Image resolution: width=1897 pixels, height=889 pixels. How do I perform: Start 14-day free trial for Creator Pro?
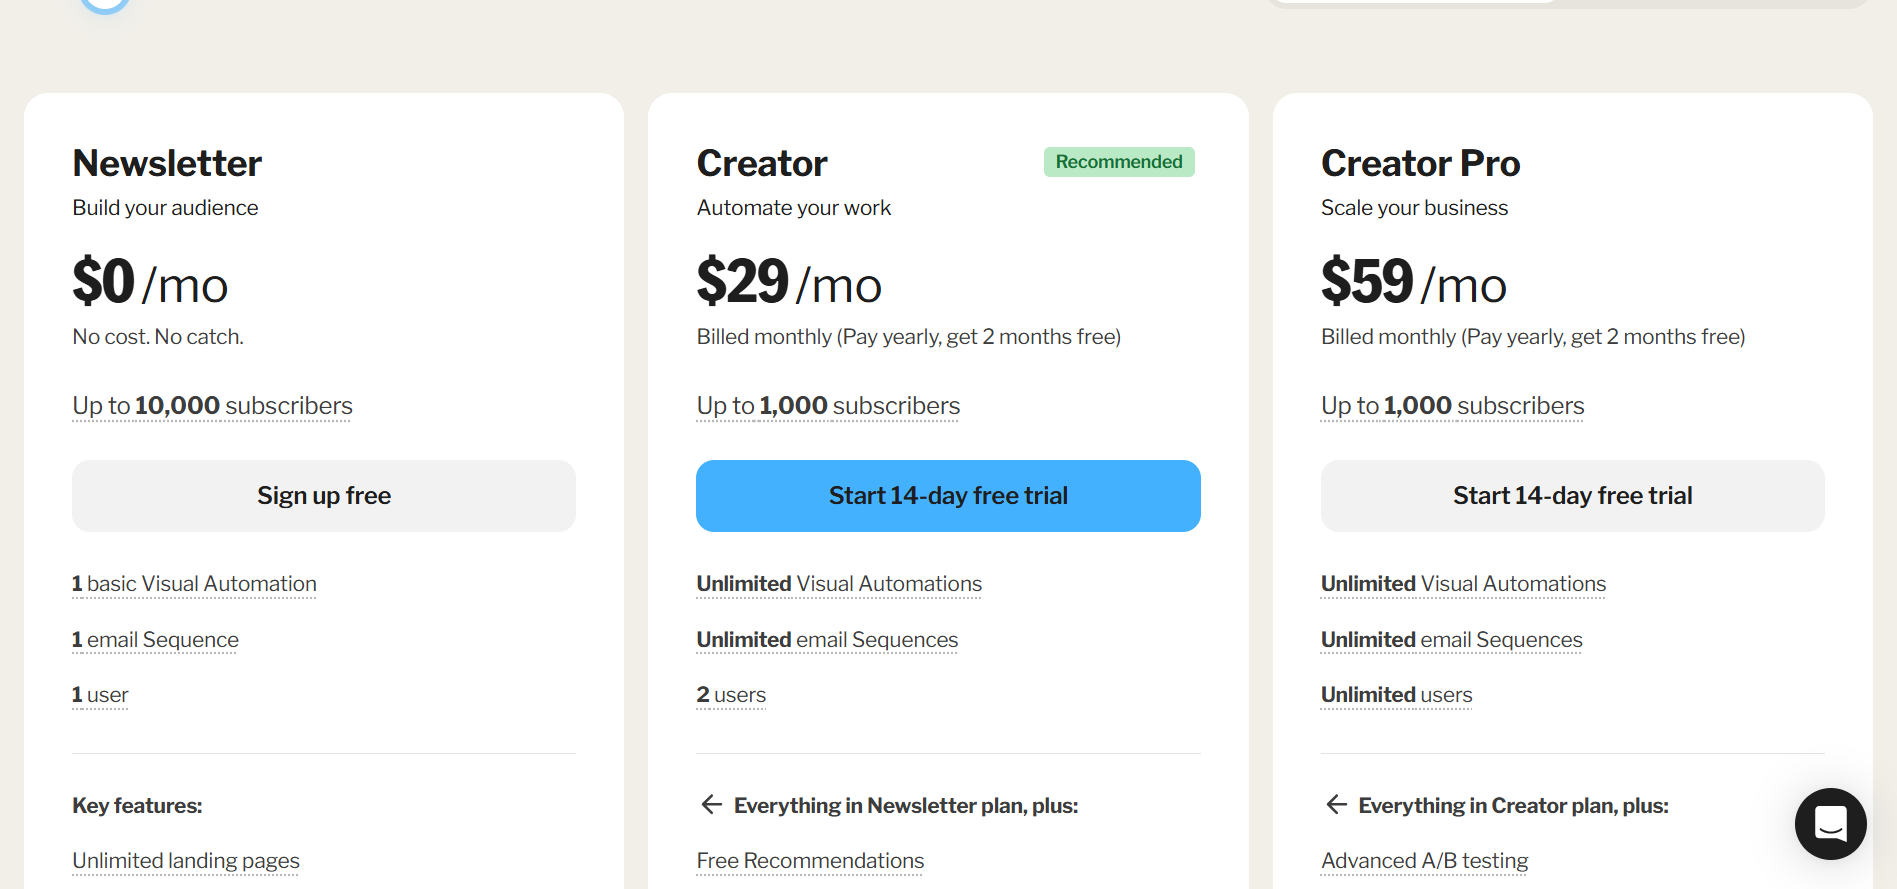tap(1572, 496)
